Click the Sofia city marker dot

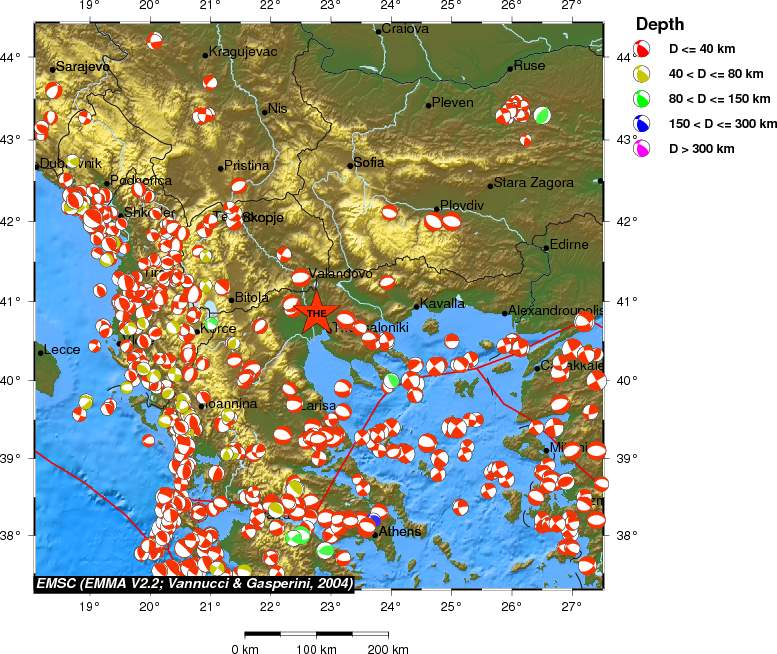pyautogui.click(x=351, y=166)
